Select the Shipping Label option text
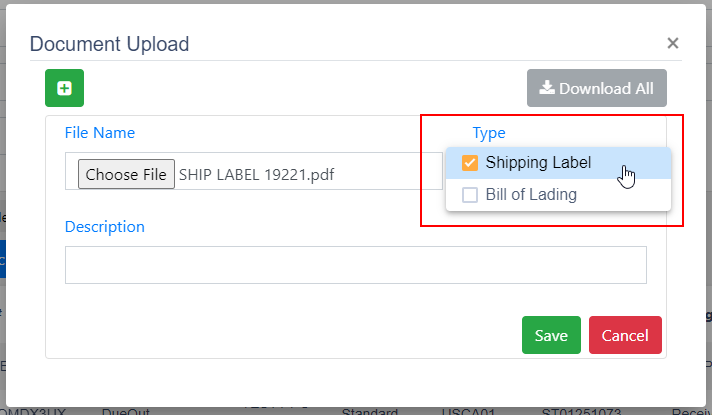Image resolution: width=712 pixels, height=415 pixels. click(538, 163)
